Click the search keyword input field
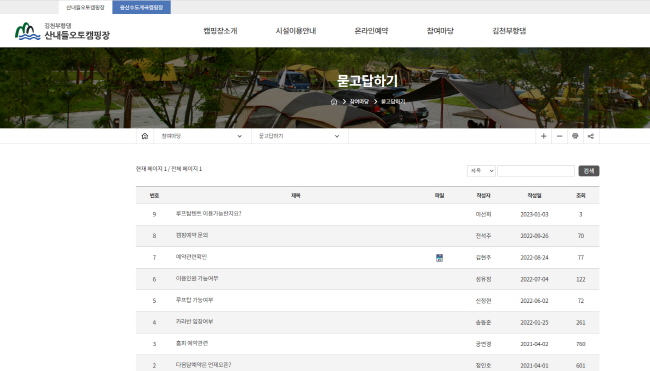This screenshot has width=650, height=371. [x=536, y=171]
